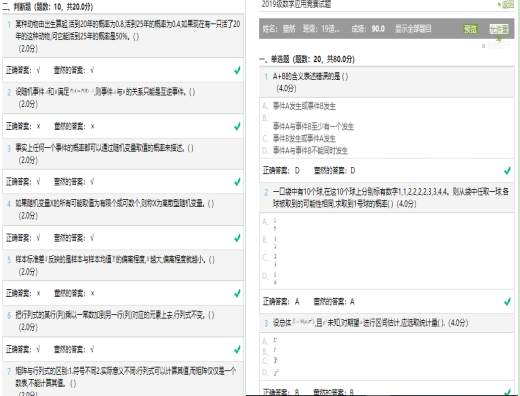
Task: Click the 一、单选题 section heading
Action: (307, 59)
